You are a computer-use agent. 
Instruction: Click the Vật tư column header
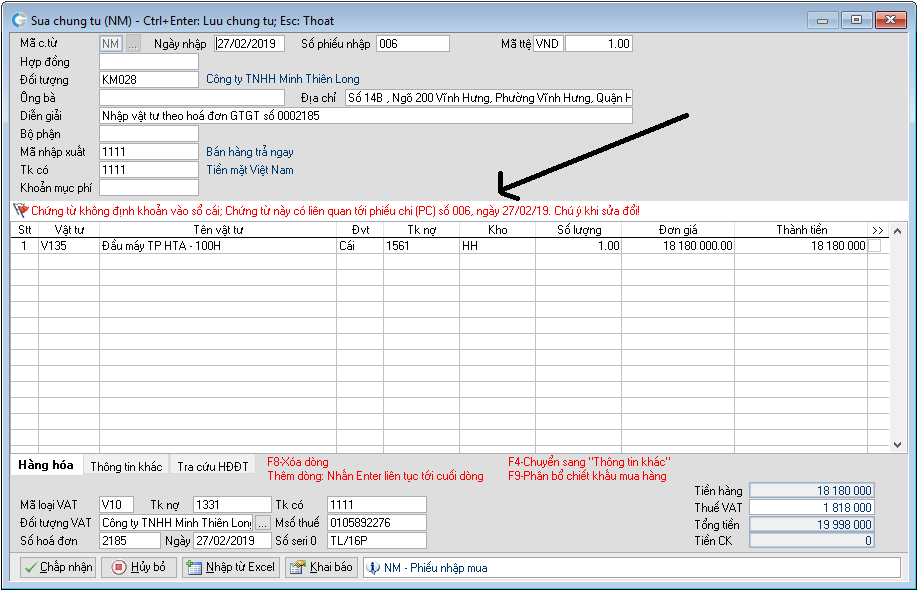(69, 230)
